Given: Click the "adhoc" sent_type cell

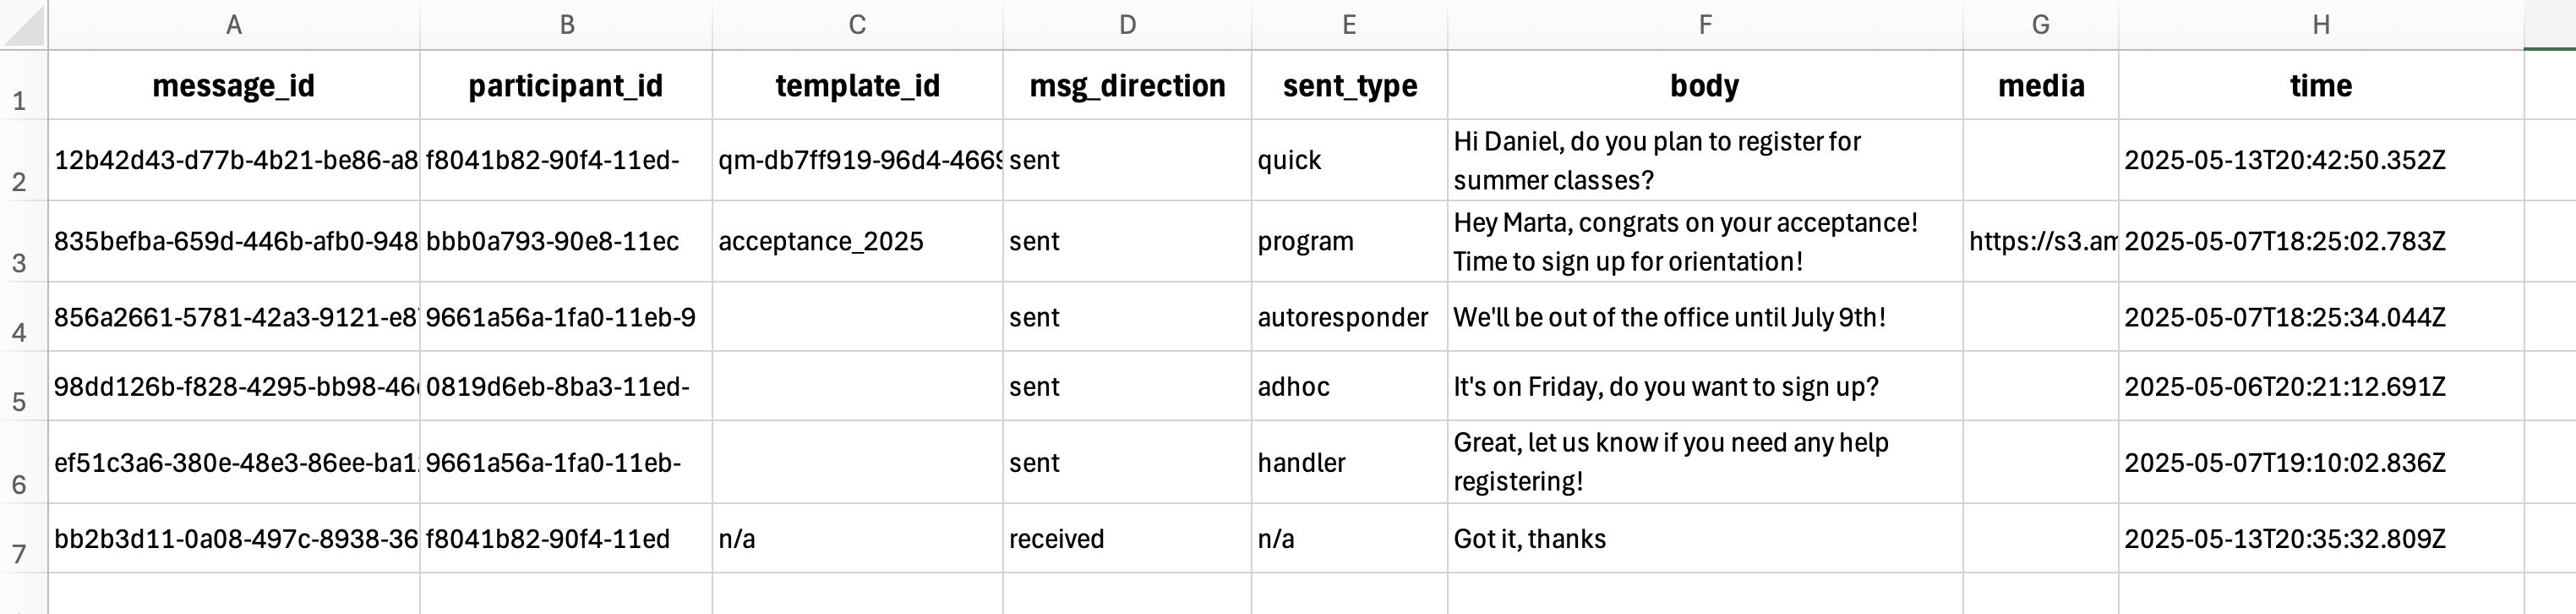Looking at the screenshot, I should tap(1348, 387).
